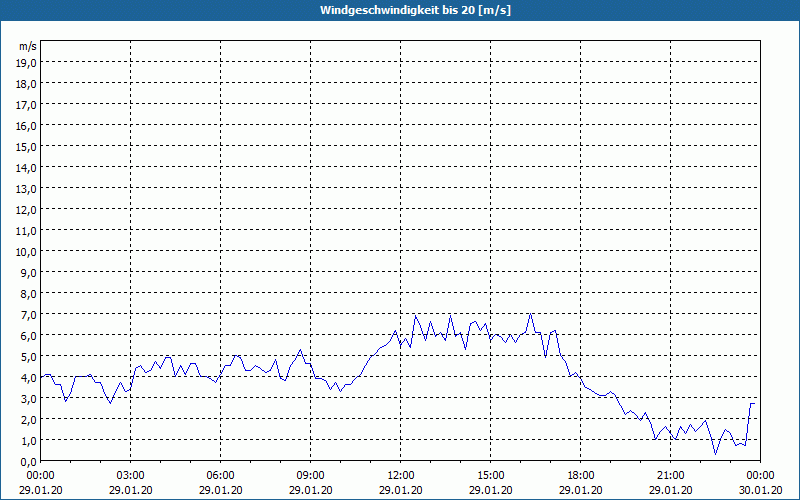Click the 21:00 time axis label
The height and width of the screenshot is (500, 800).
pyautogui.click(x=670, y=476)
